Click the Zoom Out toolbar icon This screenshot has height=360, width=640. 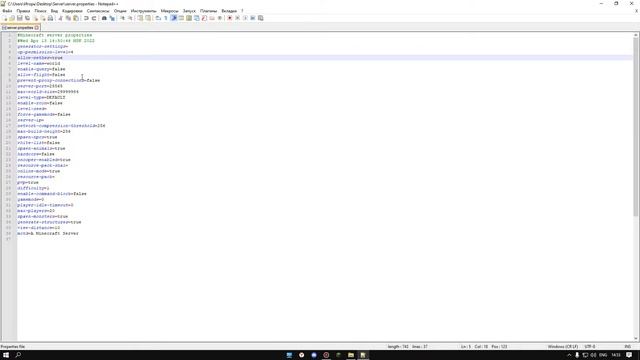click(x=130, y=18)
